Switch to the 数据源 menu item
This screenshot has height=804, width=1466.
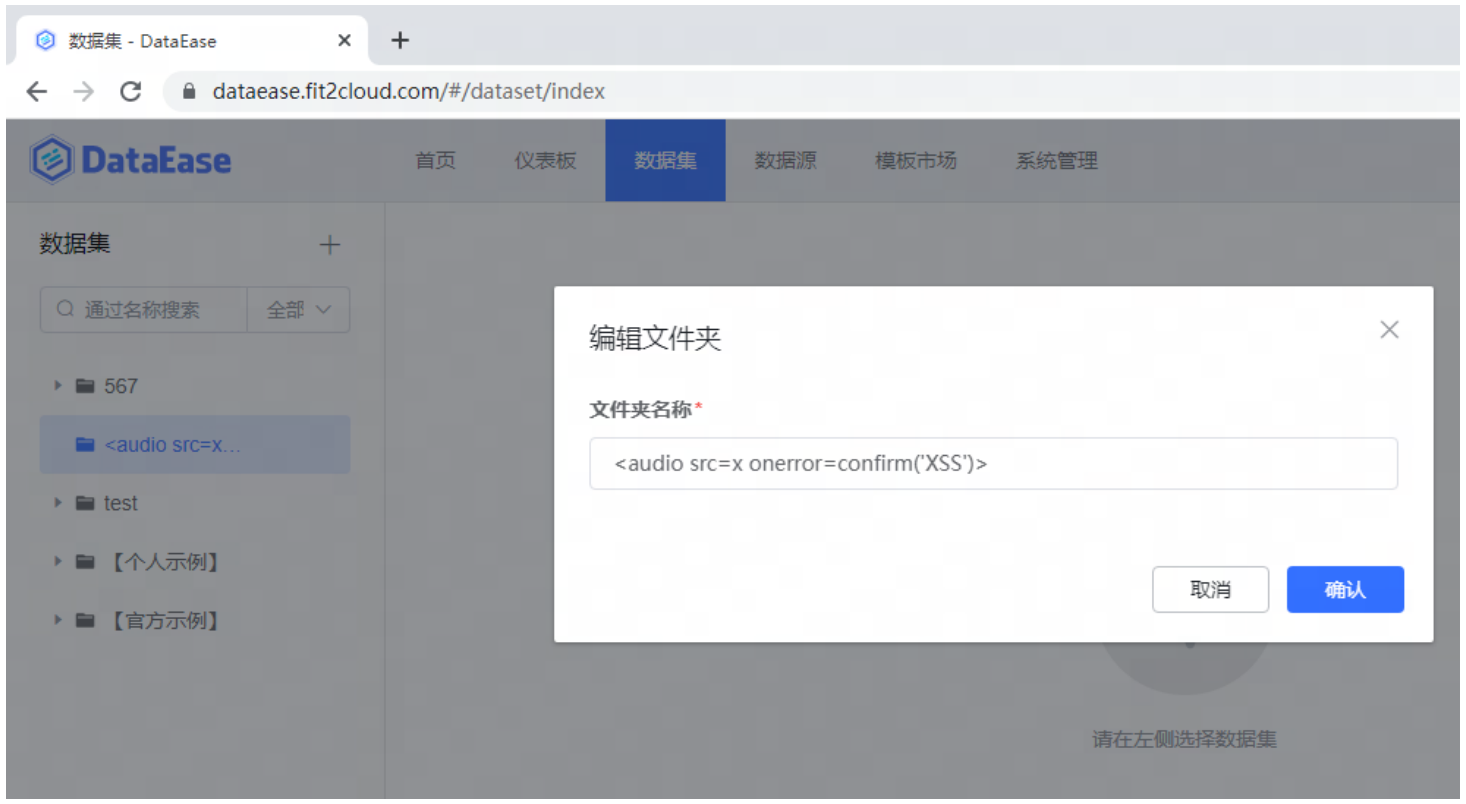pyautogui.click(x=786, y=160)
